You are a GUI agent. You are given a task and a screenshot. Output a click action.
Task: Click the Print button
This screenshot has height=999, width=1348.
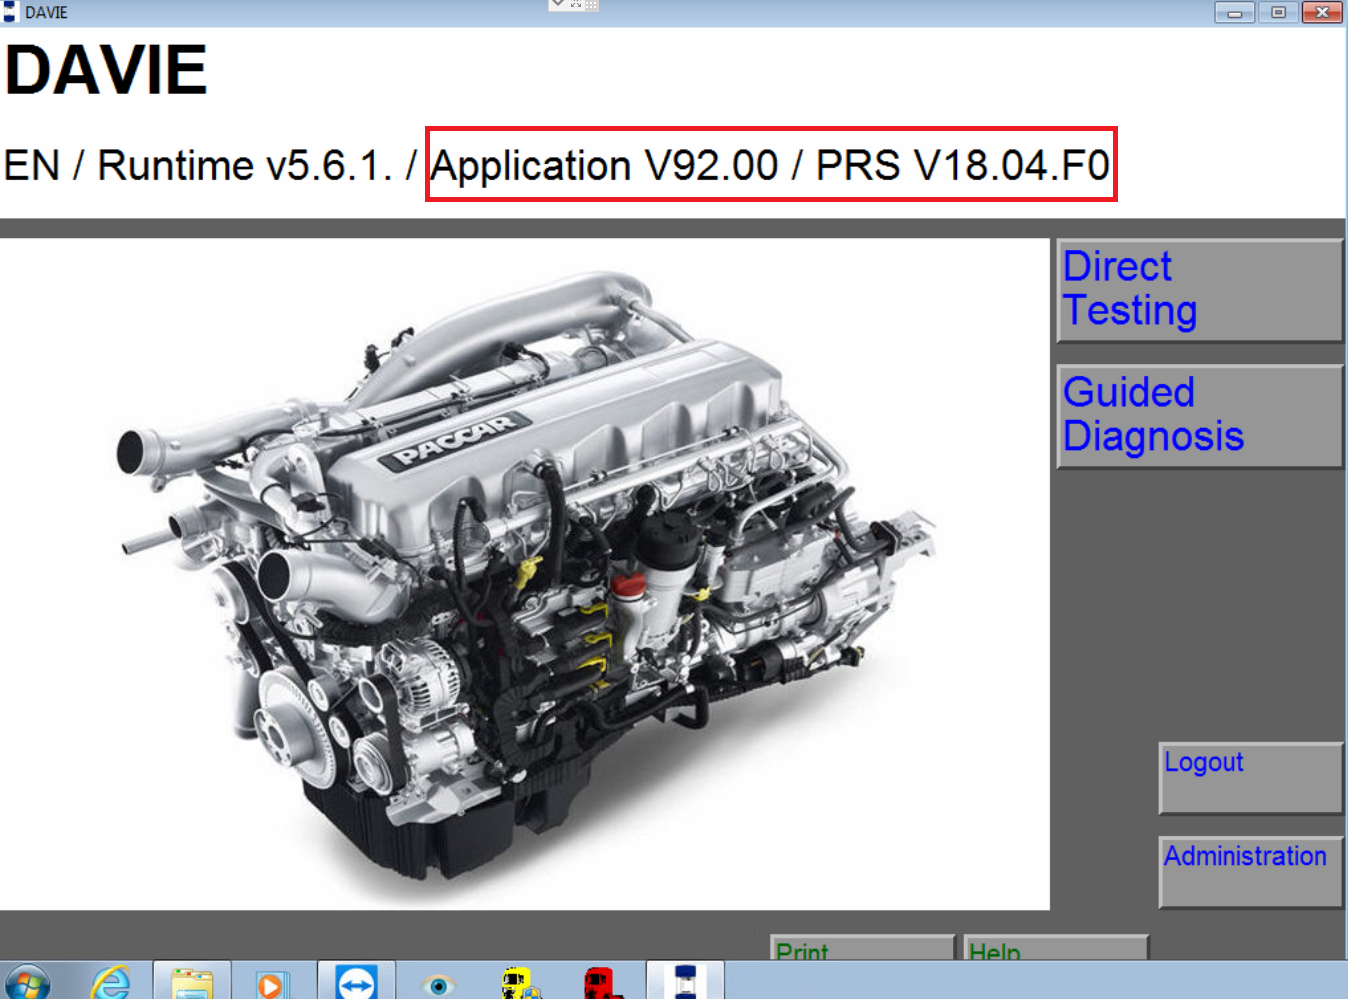863,948
